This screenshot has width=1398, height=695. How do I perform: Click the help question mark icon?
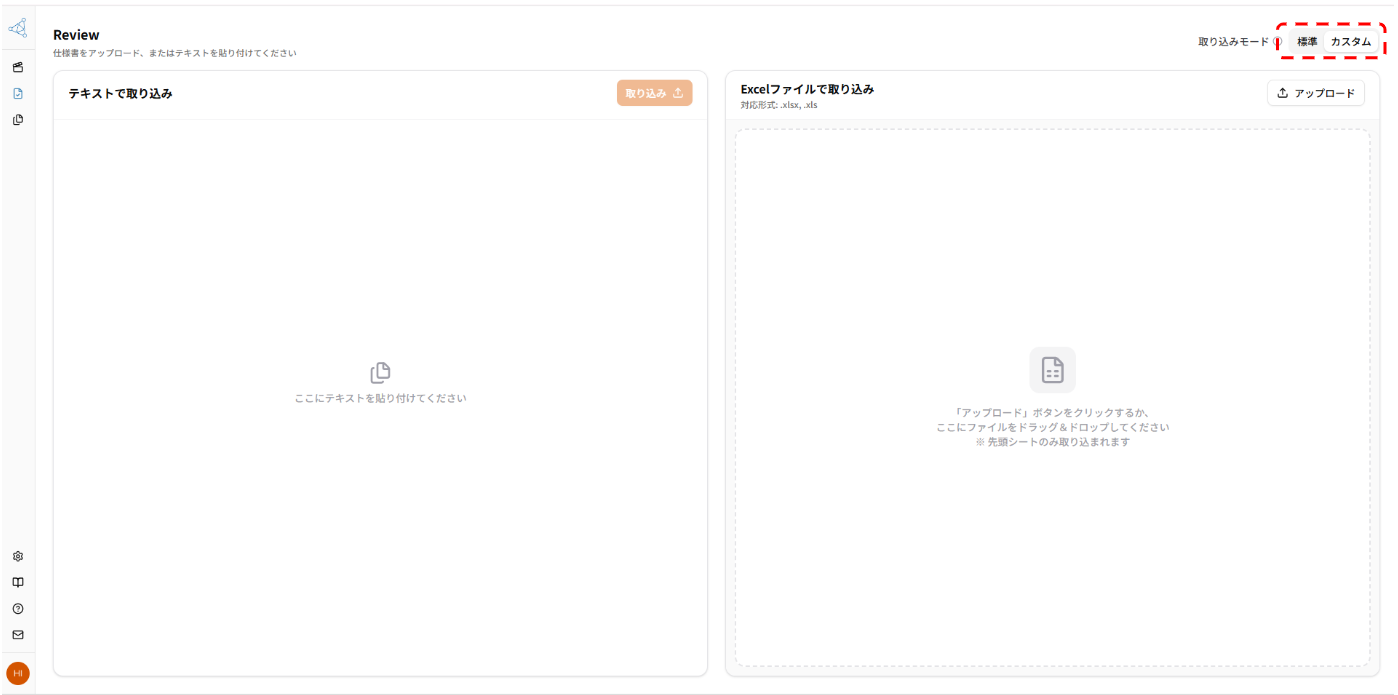click(17, 608)
